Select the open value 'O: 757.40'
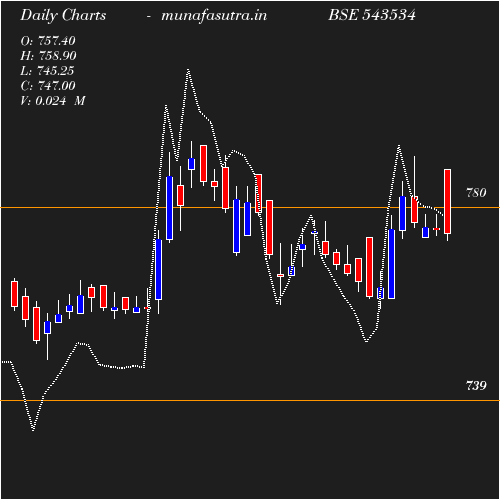This screenshot has height=500, width=500. point(48,41)
